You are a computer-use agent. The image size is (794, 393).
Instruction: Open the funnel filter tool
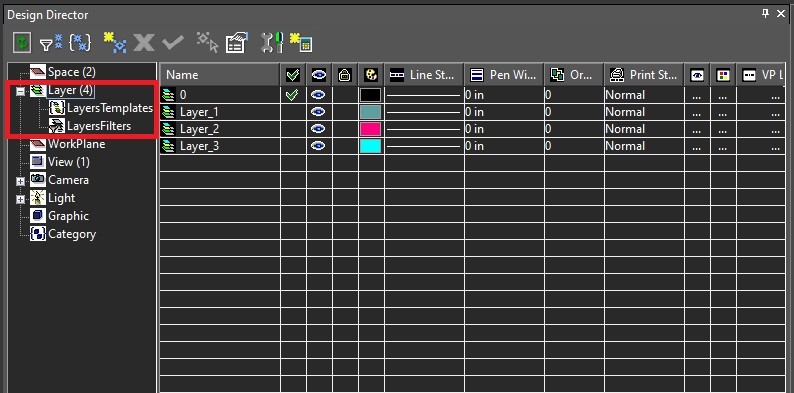point(51,44)
